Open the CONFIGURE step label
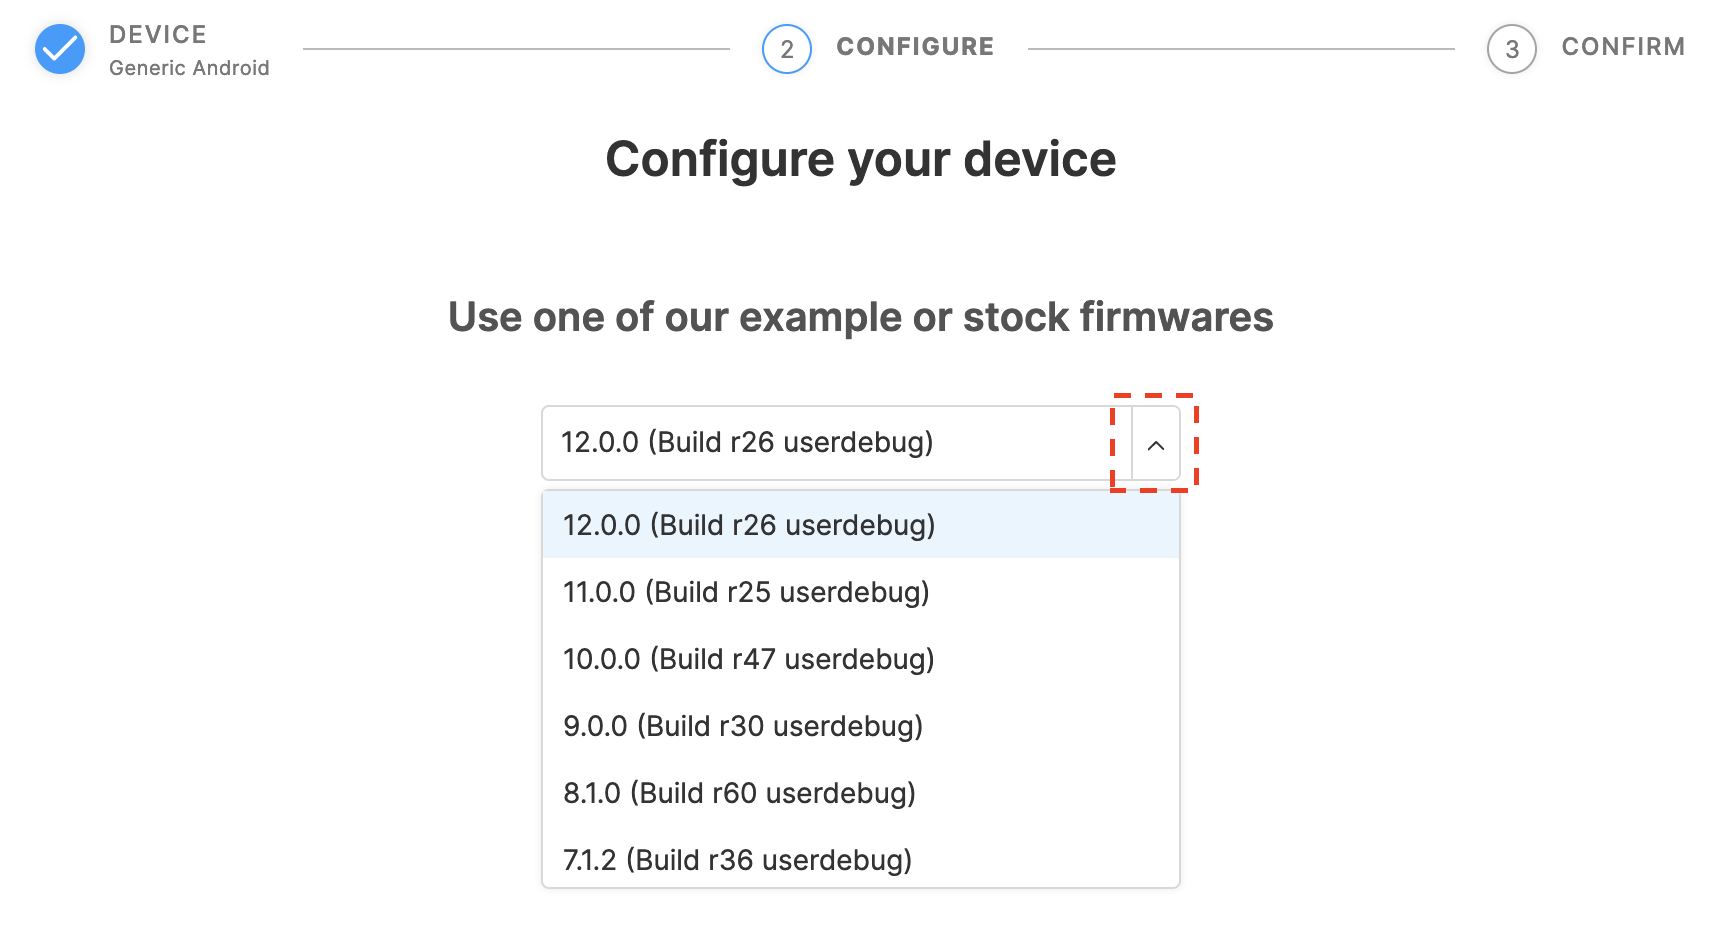The width and height of the screenshot is (1730, 936). pyautogui.click(x=915, y=47)
